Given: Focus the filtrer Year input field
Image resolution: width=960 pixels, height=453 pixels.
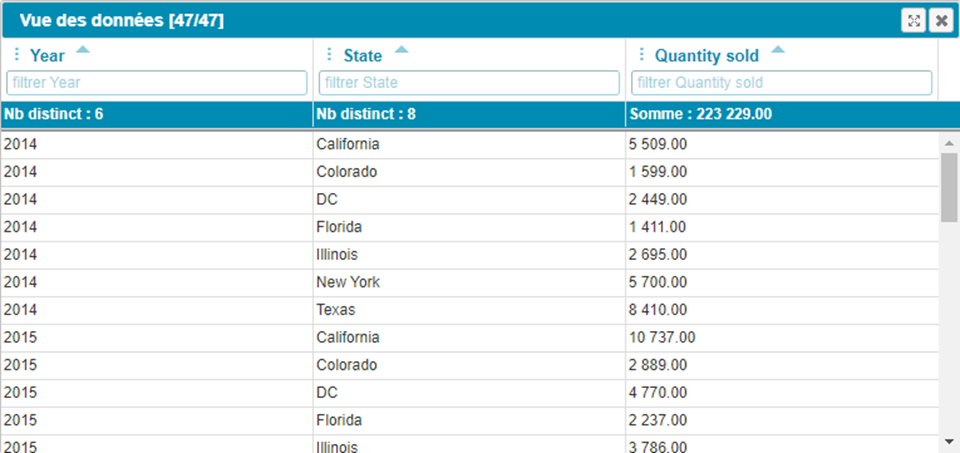Looking at the screenshot, I should (x=157, y=82).
